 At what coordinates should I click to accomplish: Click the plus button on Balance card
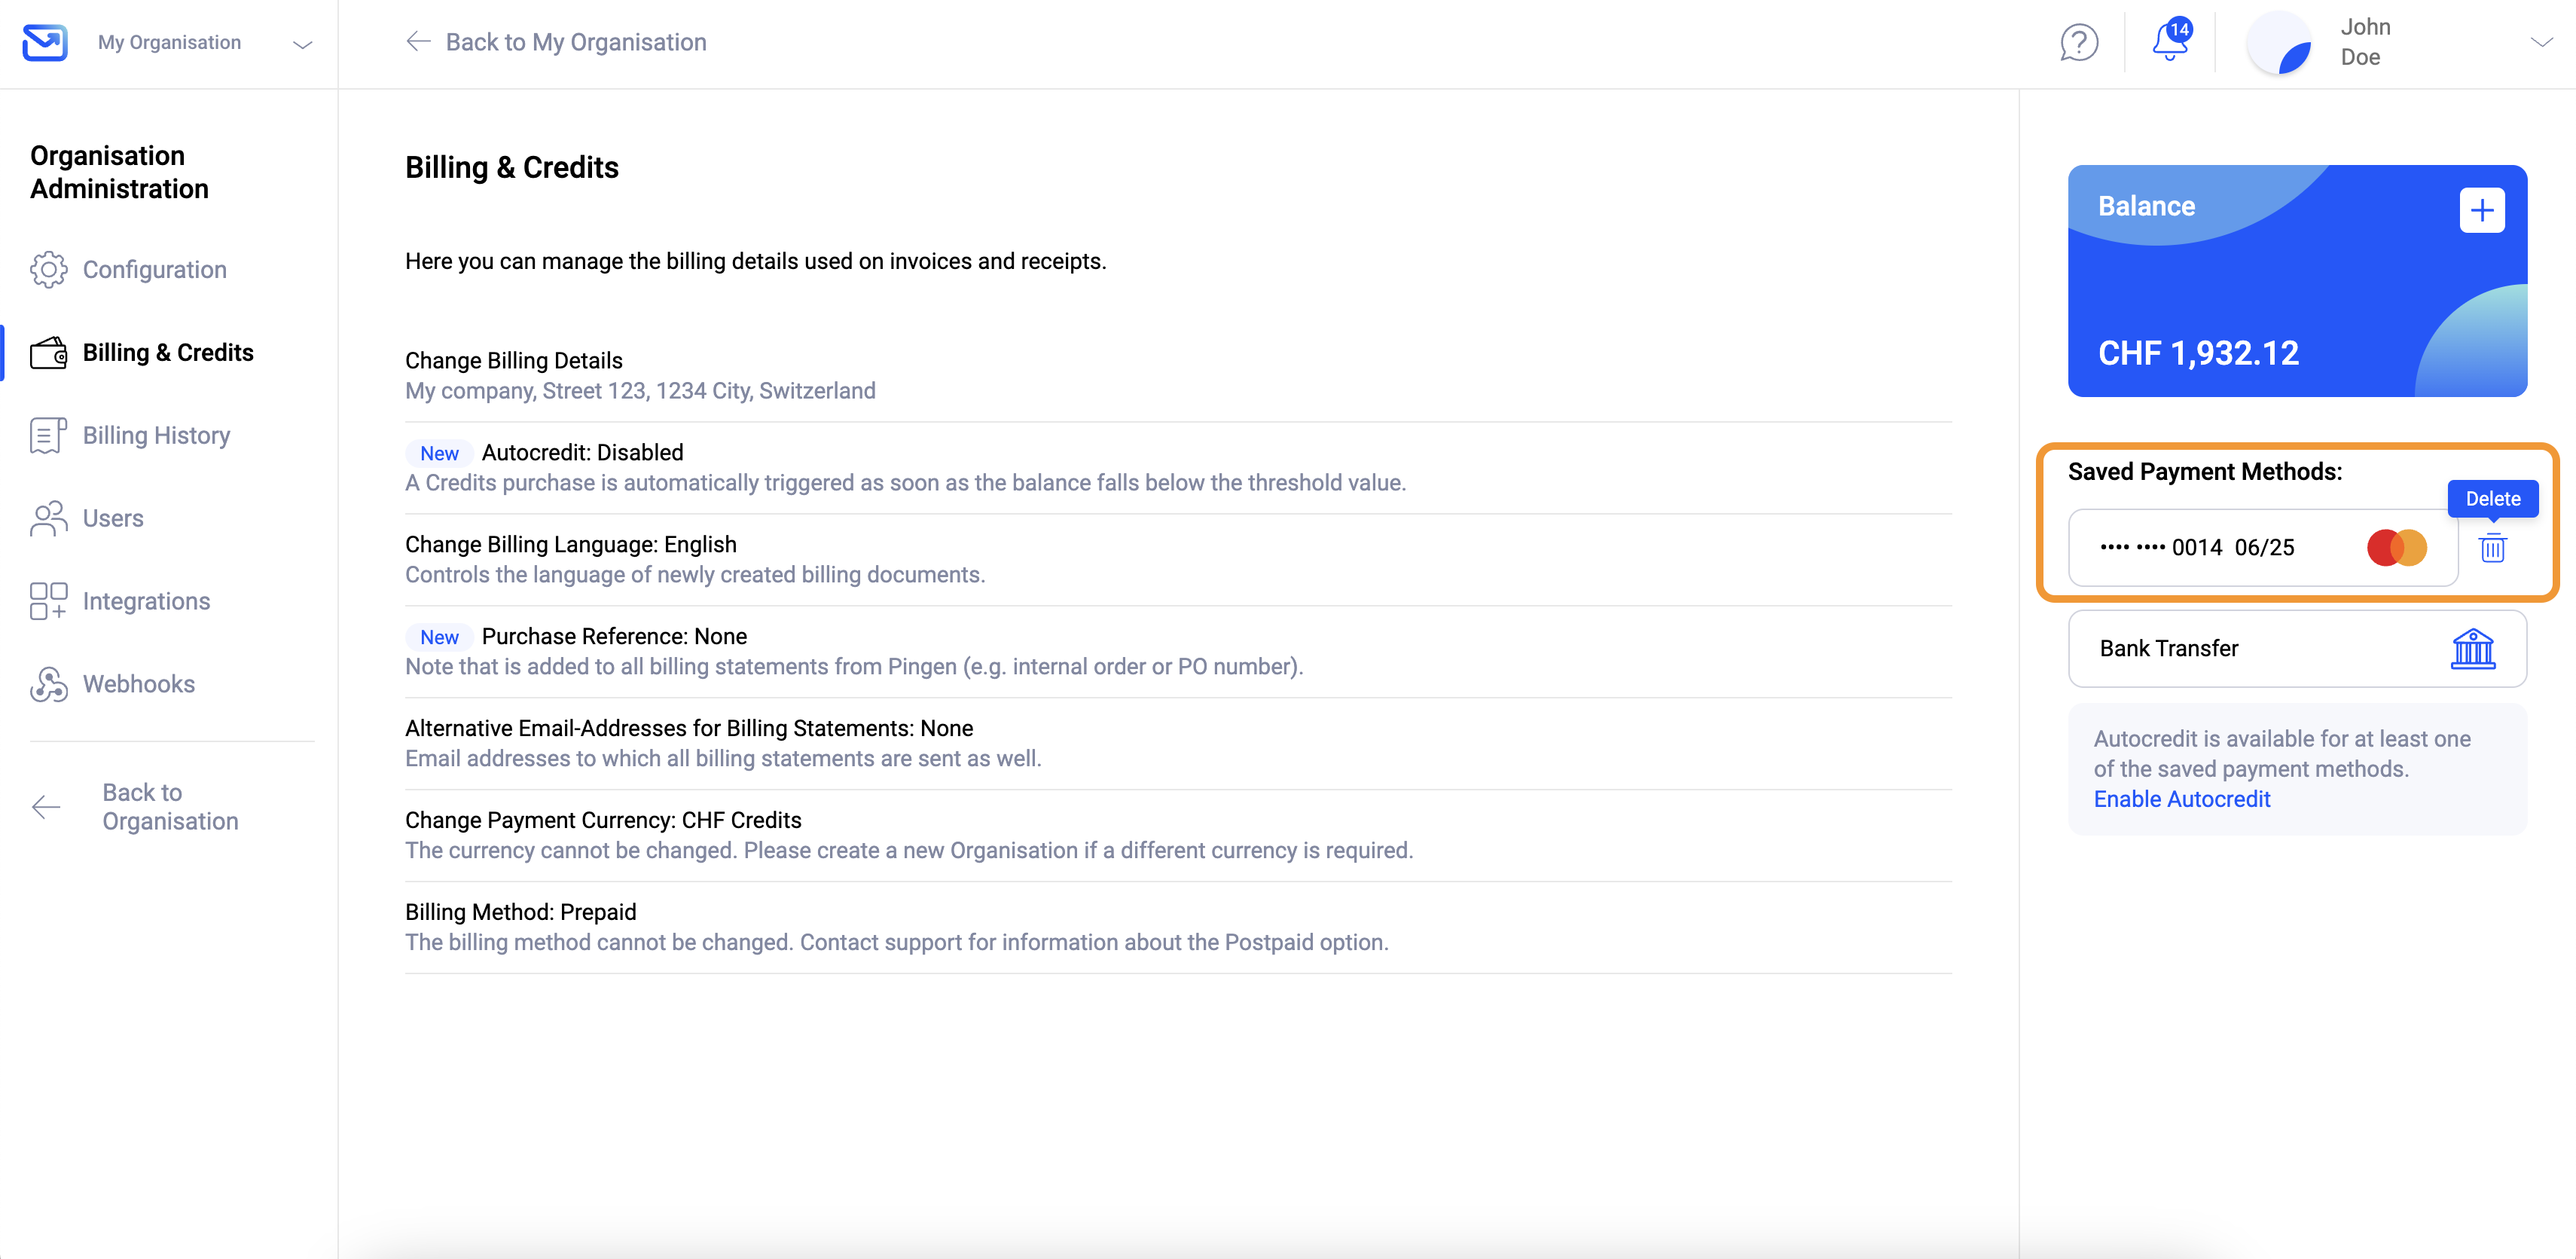tap(2482, 210)
